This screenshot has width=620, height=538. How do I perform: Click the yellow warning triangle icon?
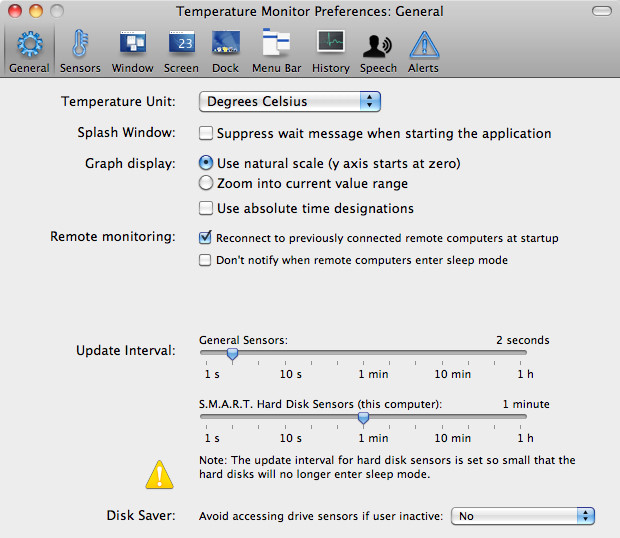159,475
